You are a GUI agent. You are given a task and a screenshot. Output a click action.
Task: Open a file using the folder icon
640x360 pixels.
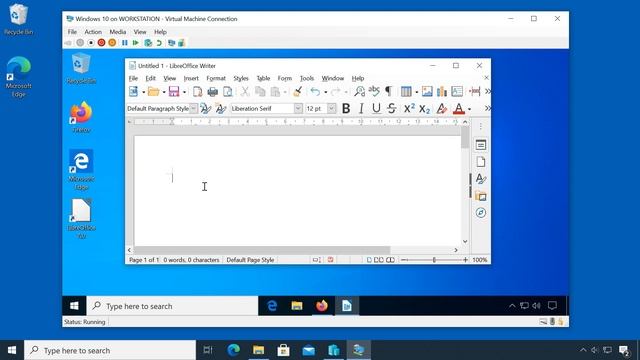point(154,91)
